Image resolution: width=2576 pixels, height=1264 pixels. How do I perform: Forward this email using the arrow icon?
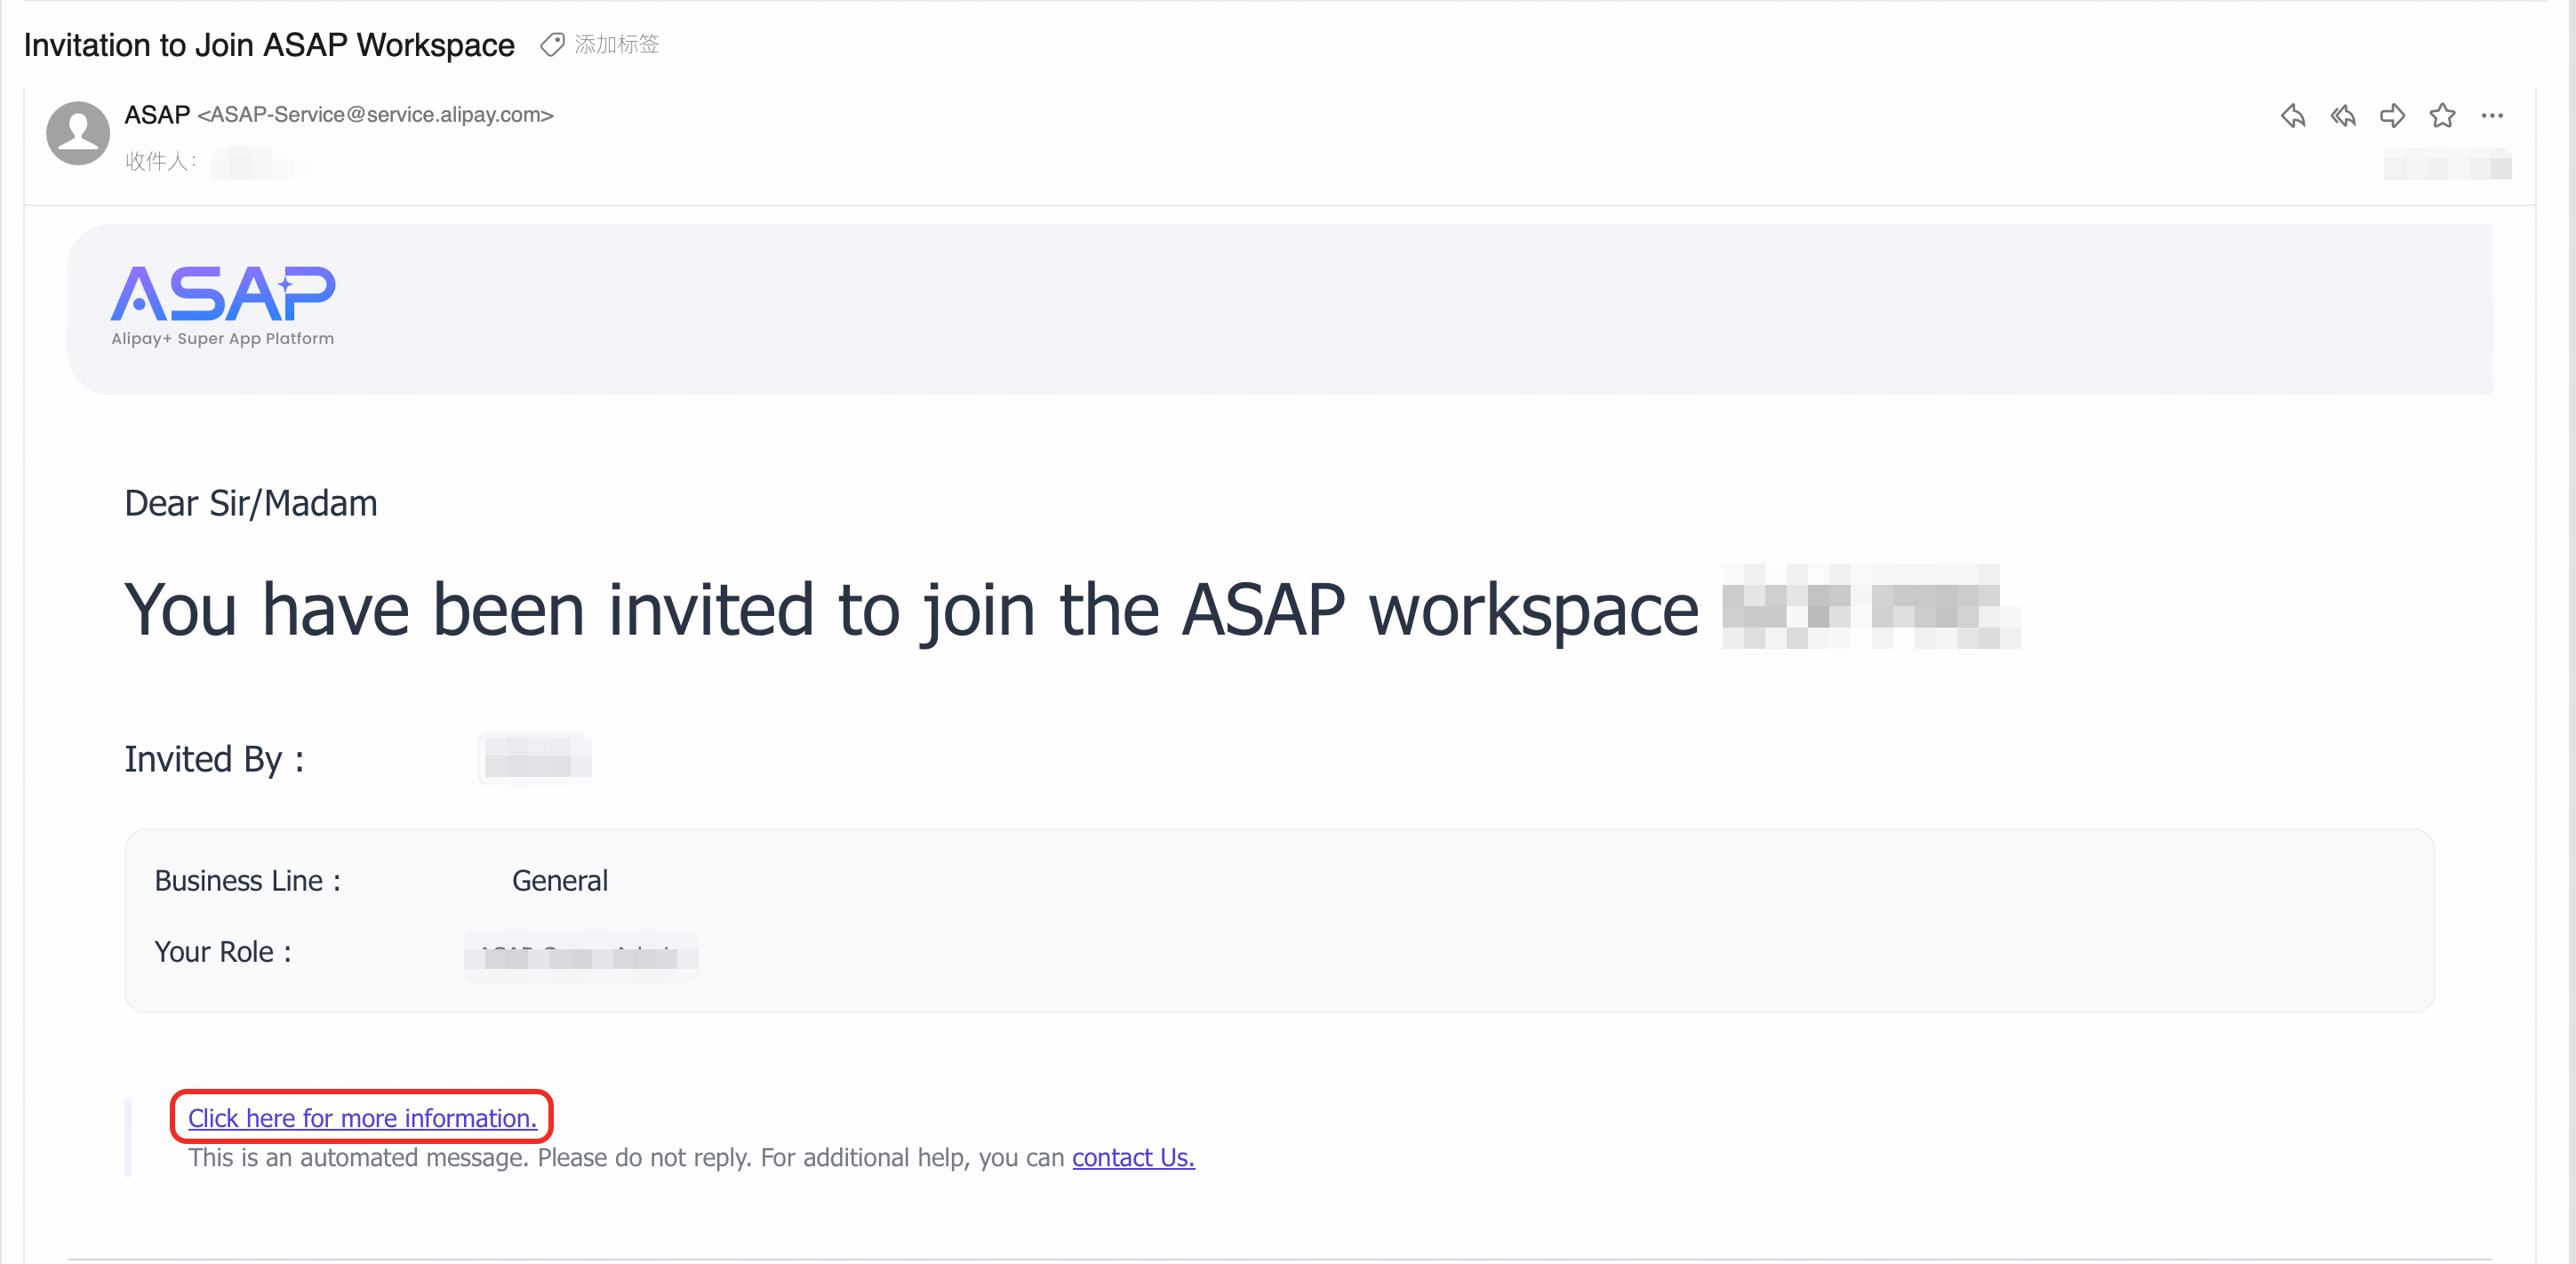click(x=2392, y=116)
